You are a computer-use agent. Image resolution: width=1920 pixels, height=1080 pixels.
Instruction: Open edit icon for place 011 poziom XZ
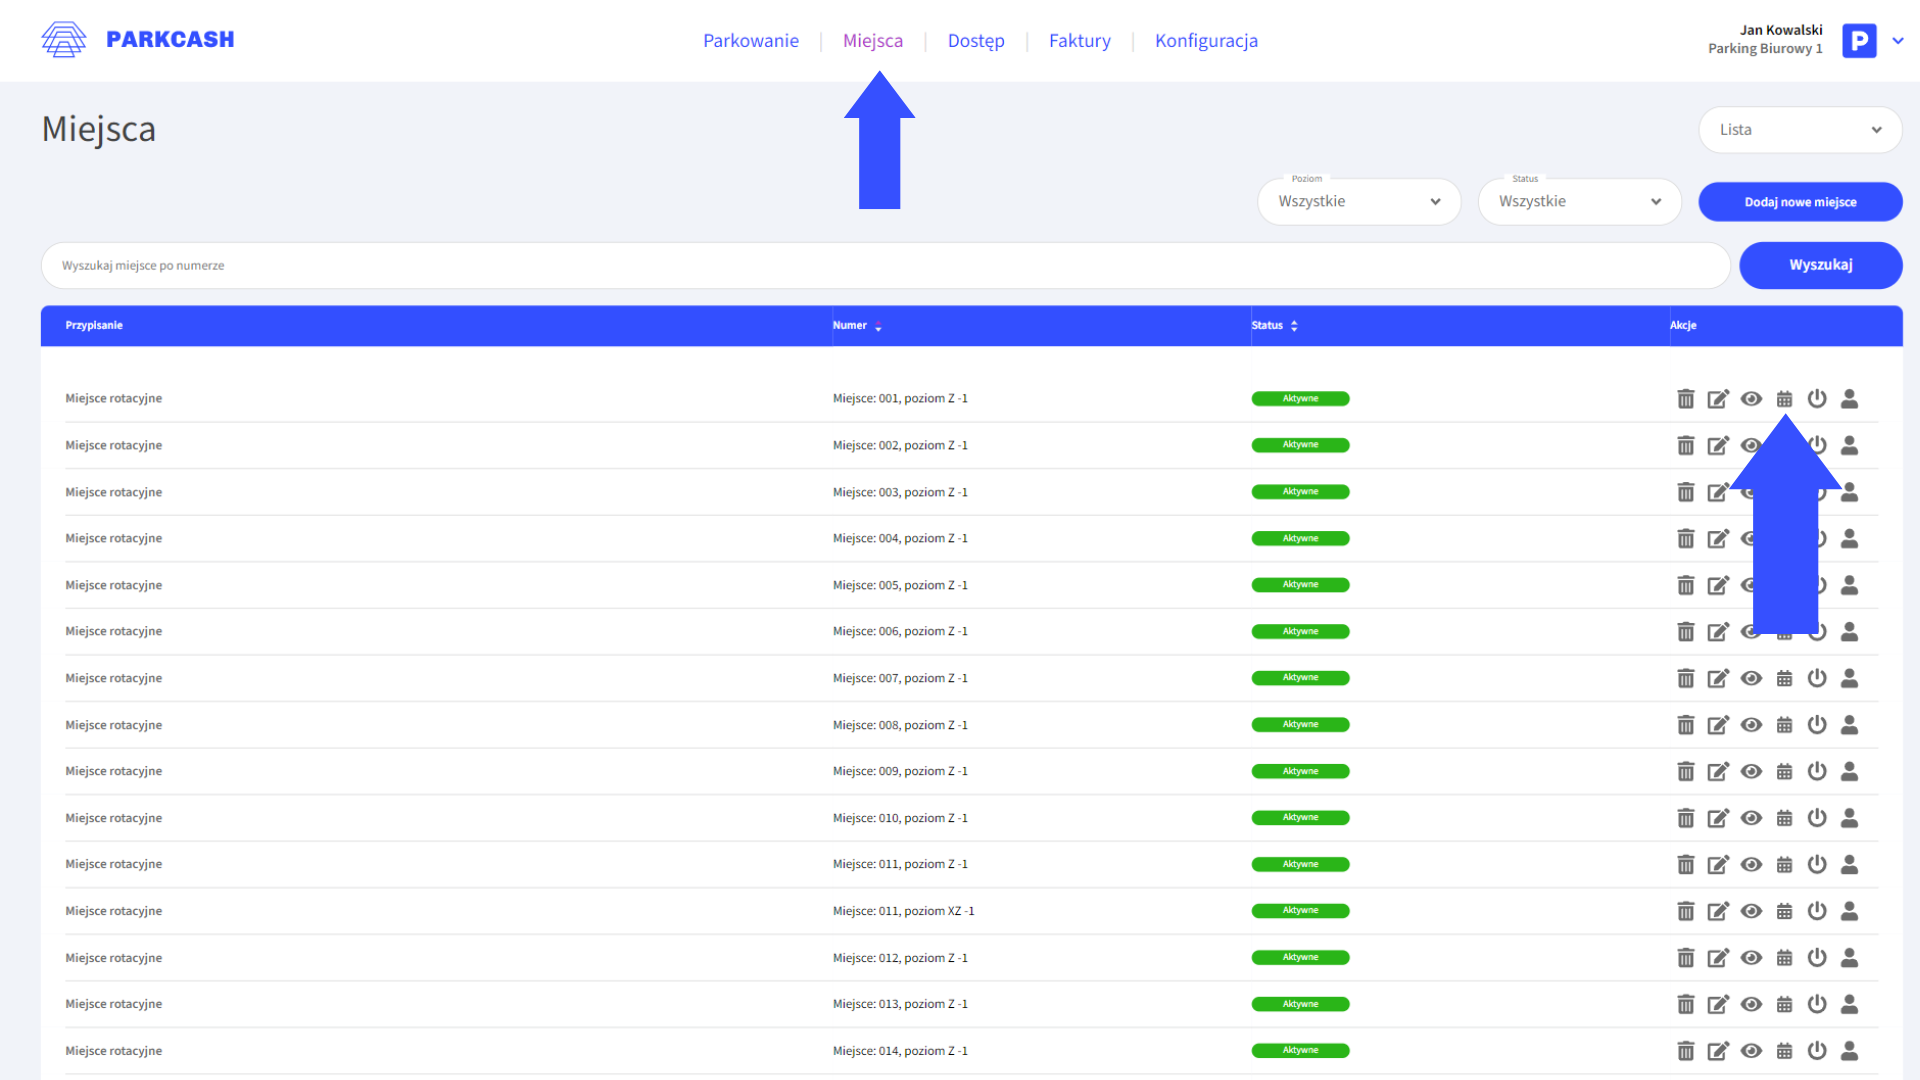click(x=1718, y=912)
